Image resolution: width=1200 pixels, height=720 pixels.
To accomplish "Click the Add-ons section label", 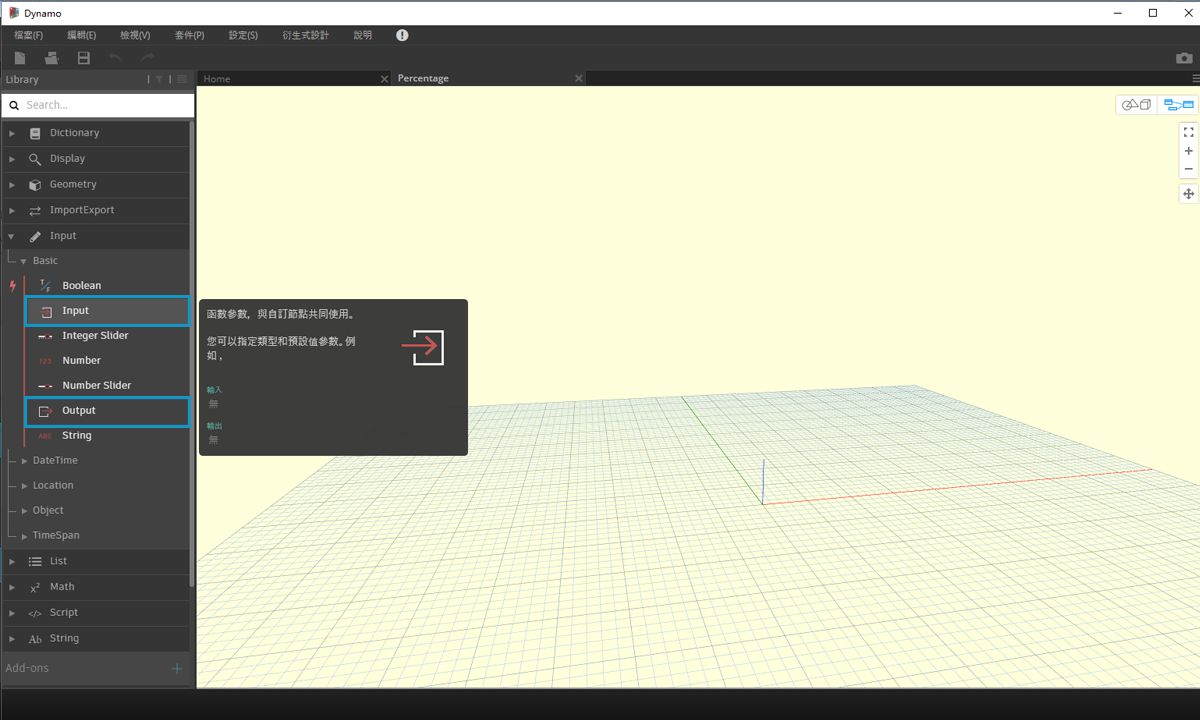I will 27,668.
